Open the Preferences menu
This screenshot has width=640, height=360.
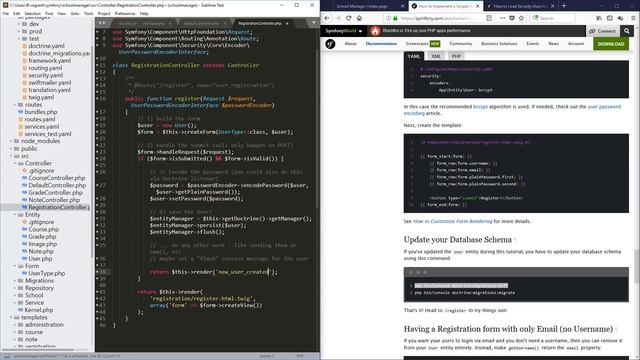(125, 13)
